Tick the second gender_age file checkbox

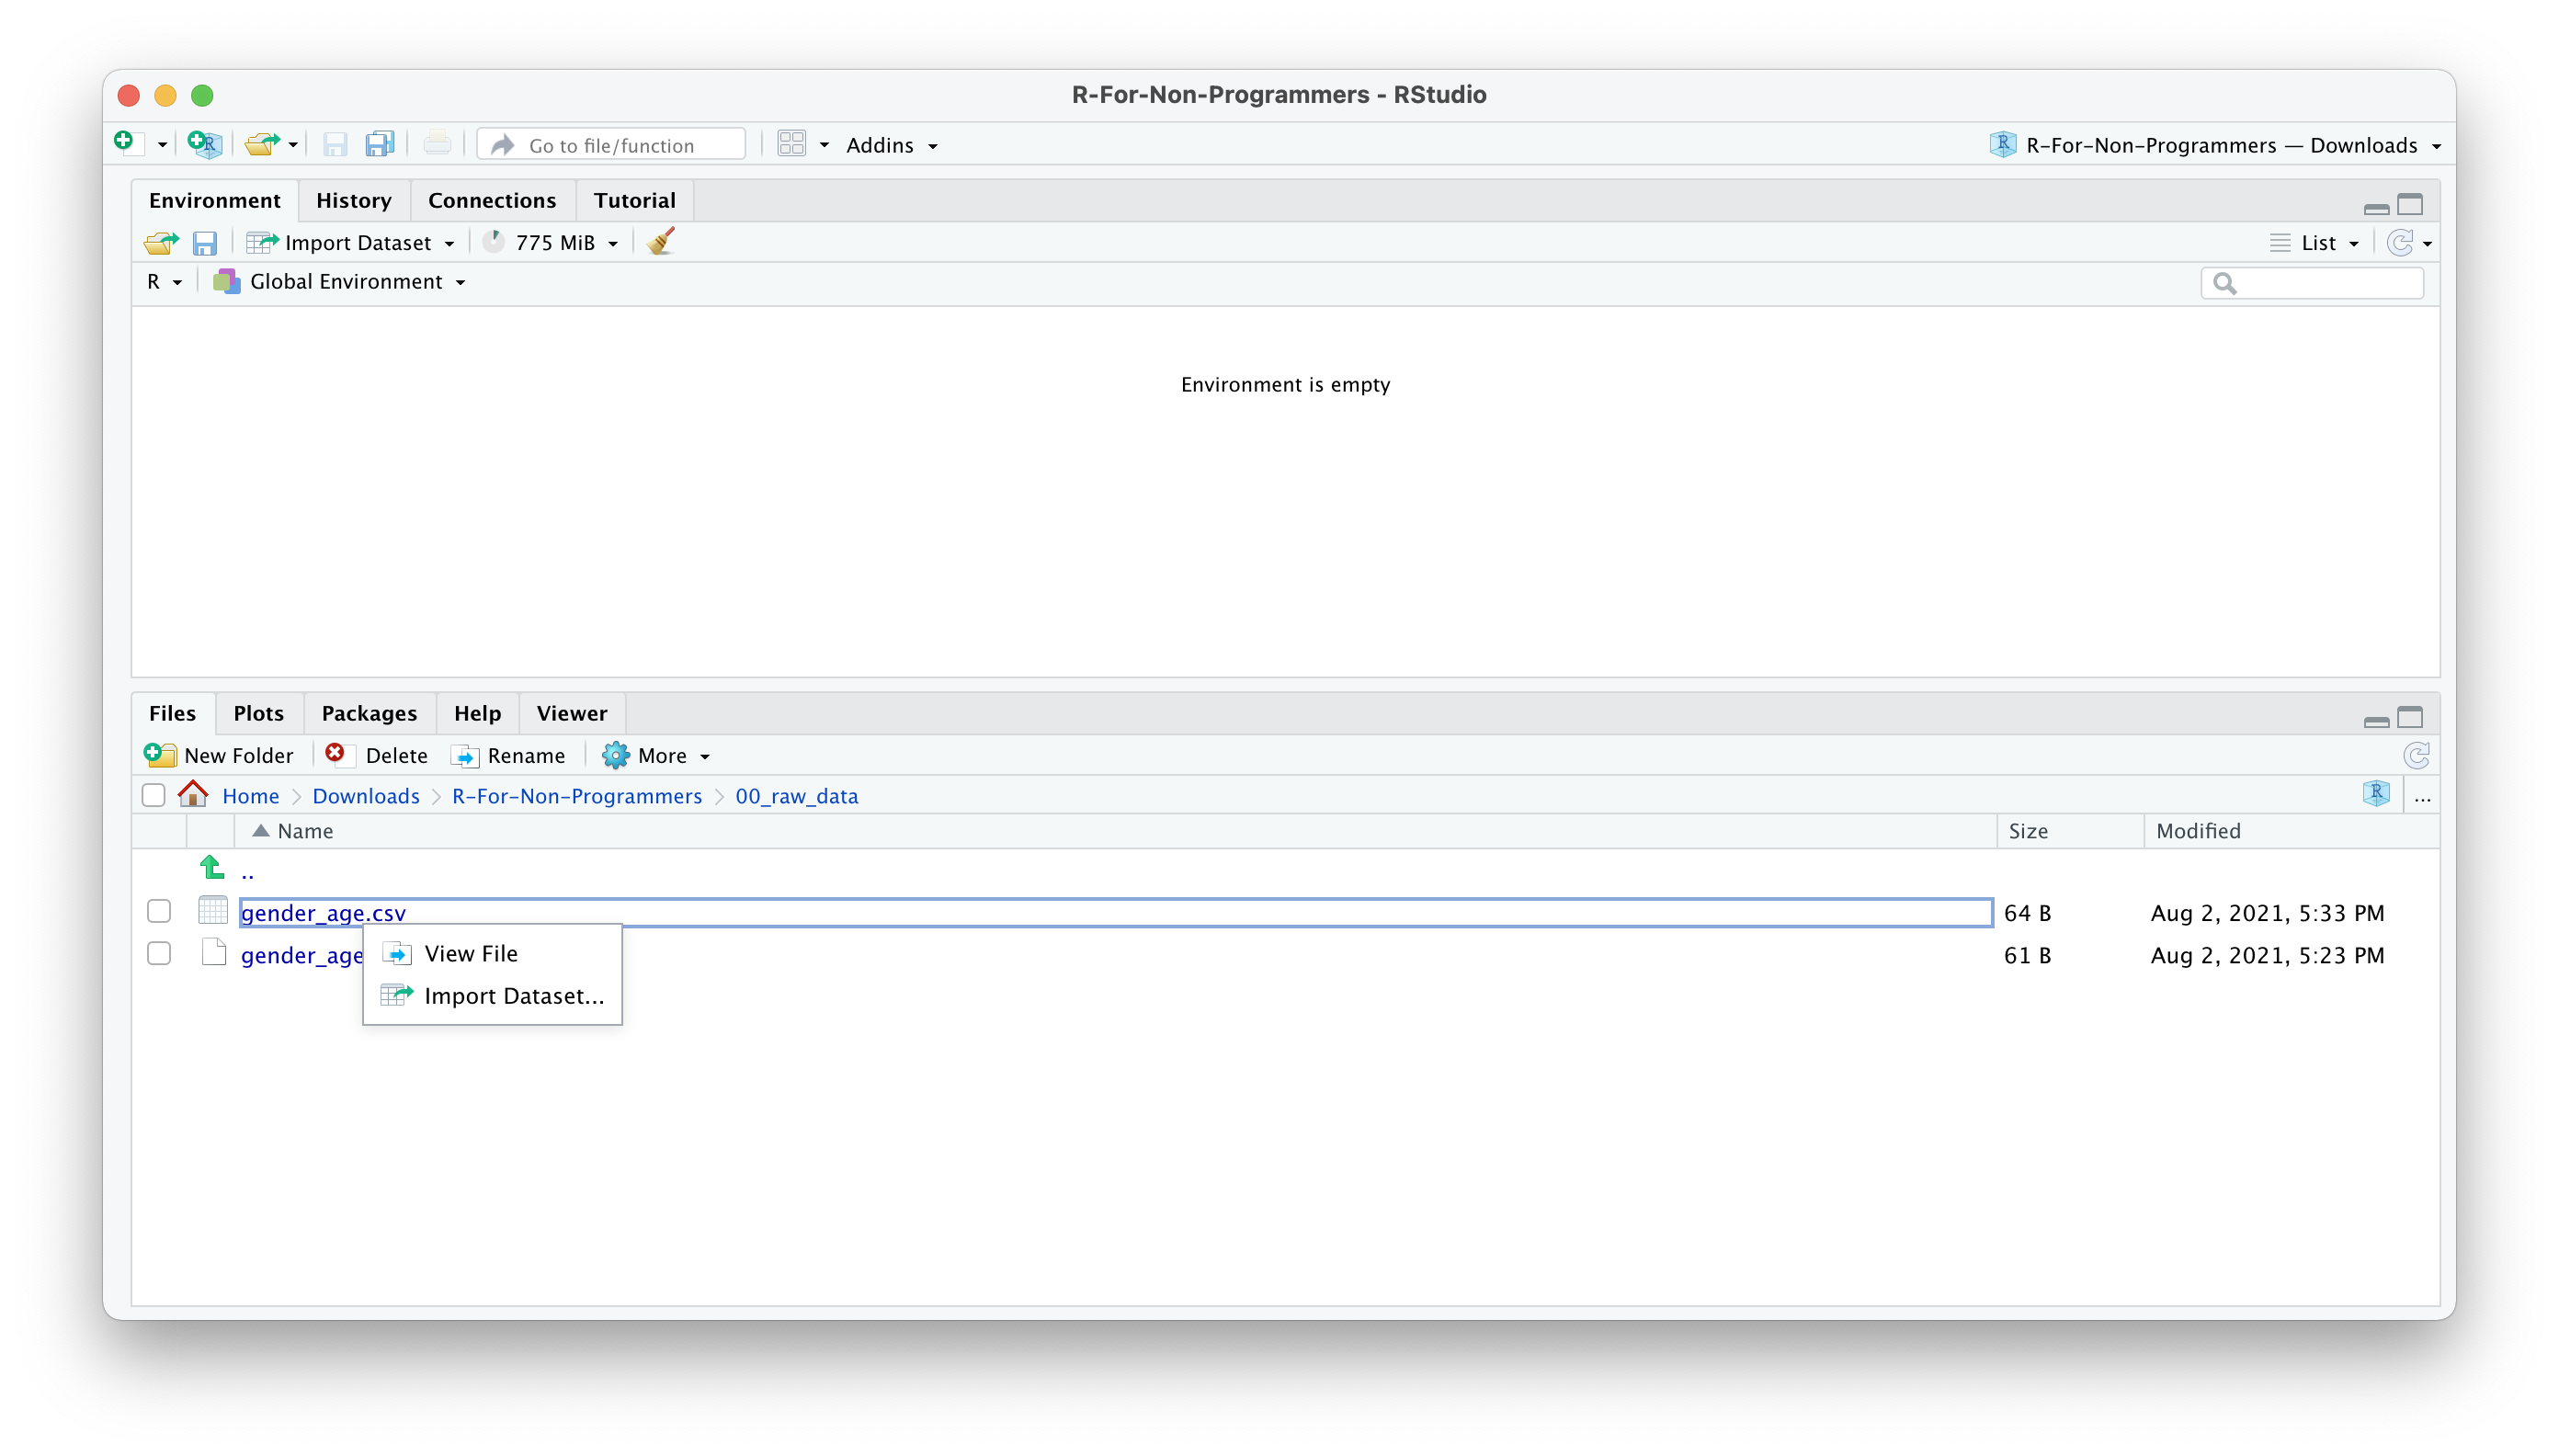(158, 954)
